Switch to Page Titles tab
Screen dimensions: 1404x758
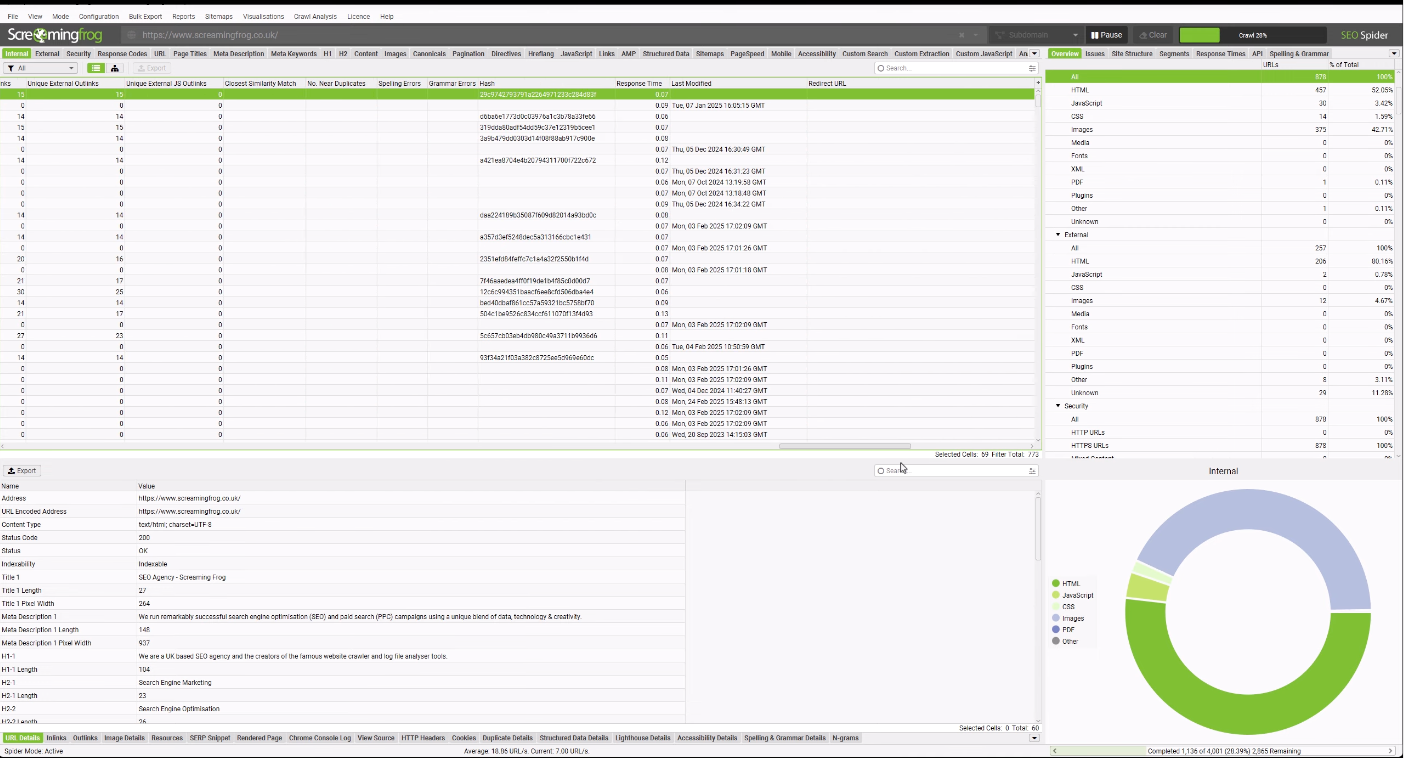click(190, 53)
